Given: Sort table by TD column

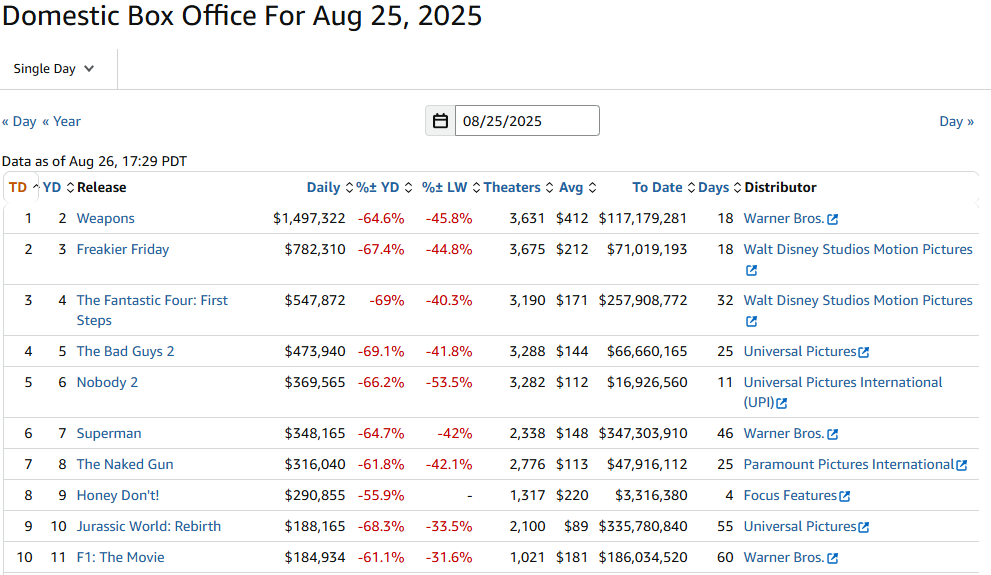Looking at the screenshot, I should pyautogui.click(x=24, y=188).
